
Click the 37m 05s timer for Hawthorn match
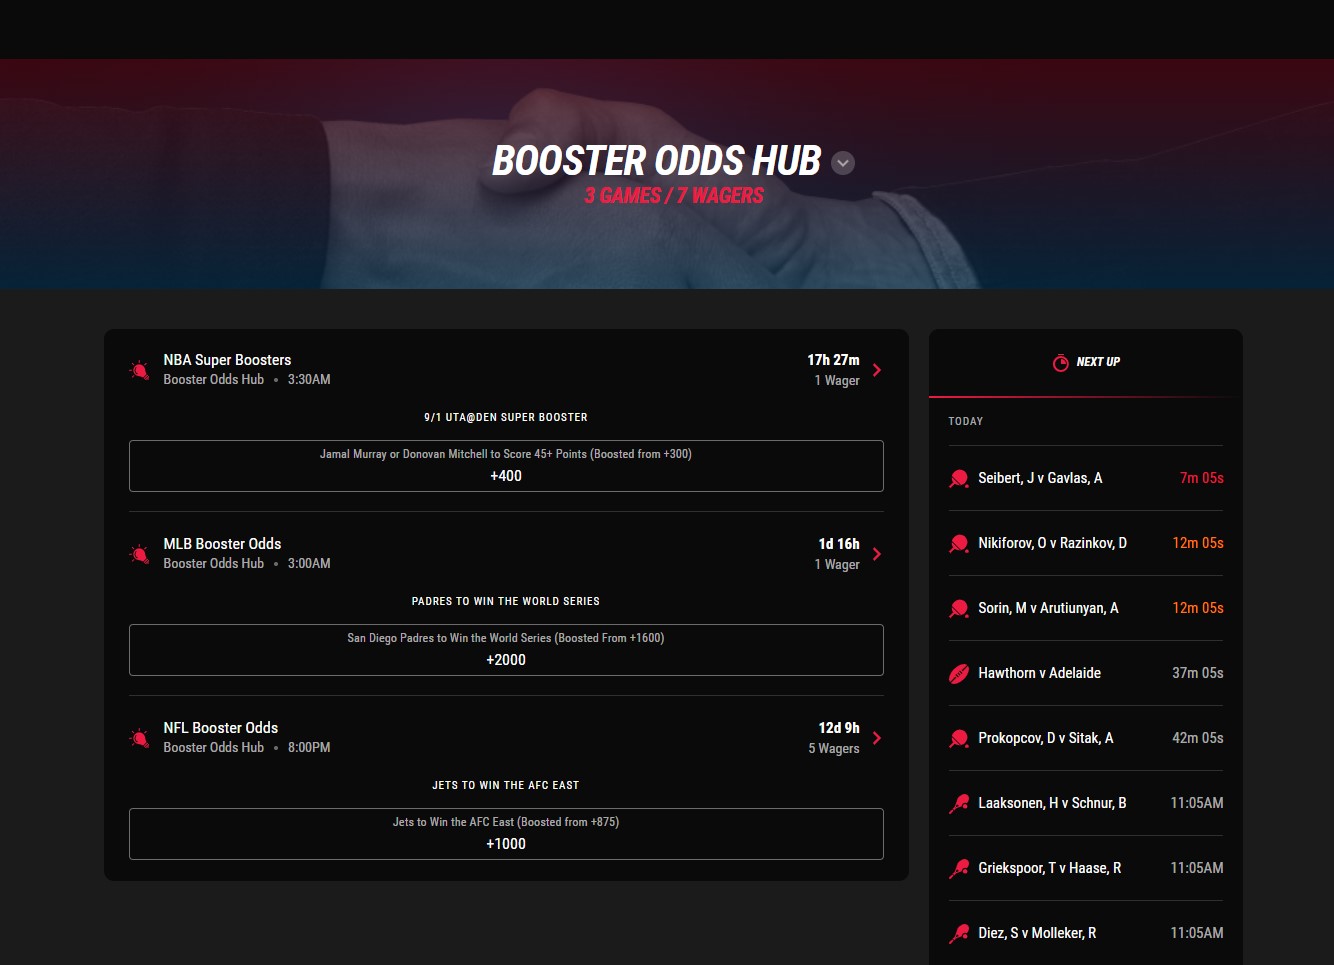point(1197,673)
